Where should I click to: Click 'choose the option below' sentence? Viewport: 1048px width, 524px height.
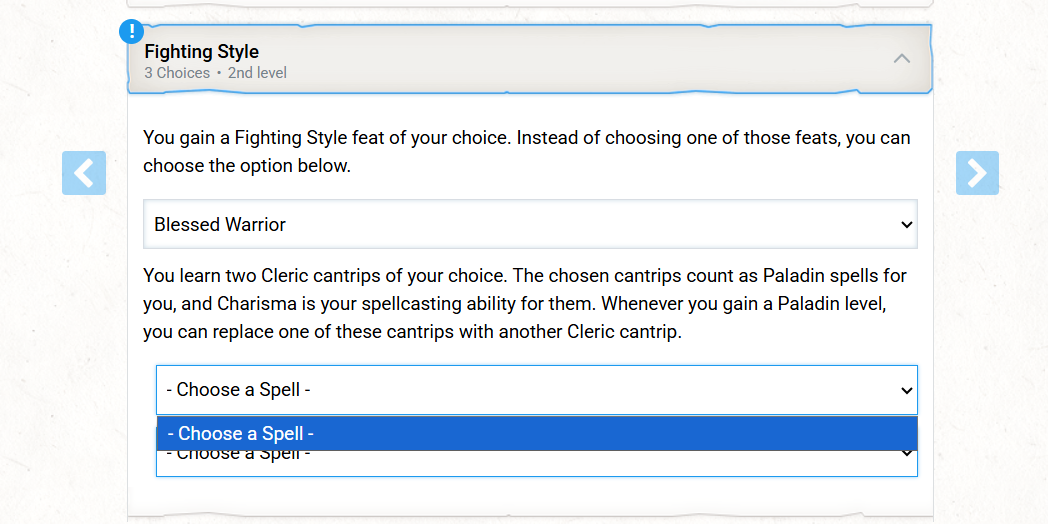coord(247,166)
